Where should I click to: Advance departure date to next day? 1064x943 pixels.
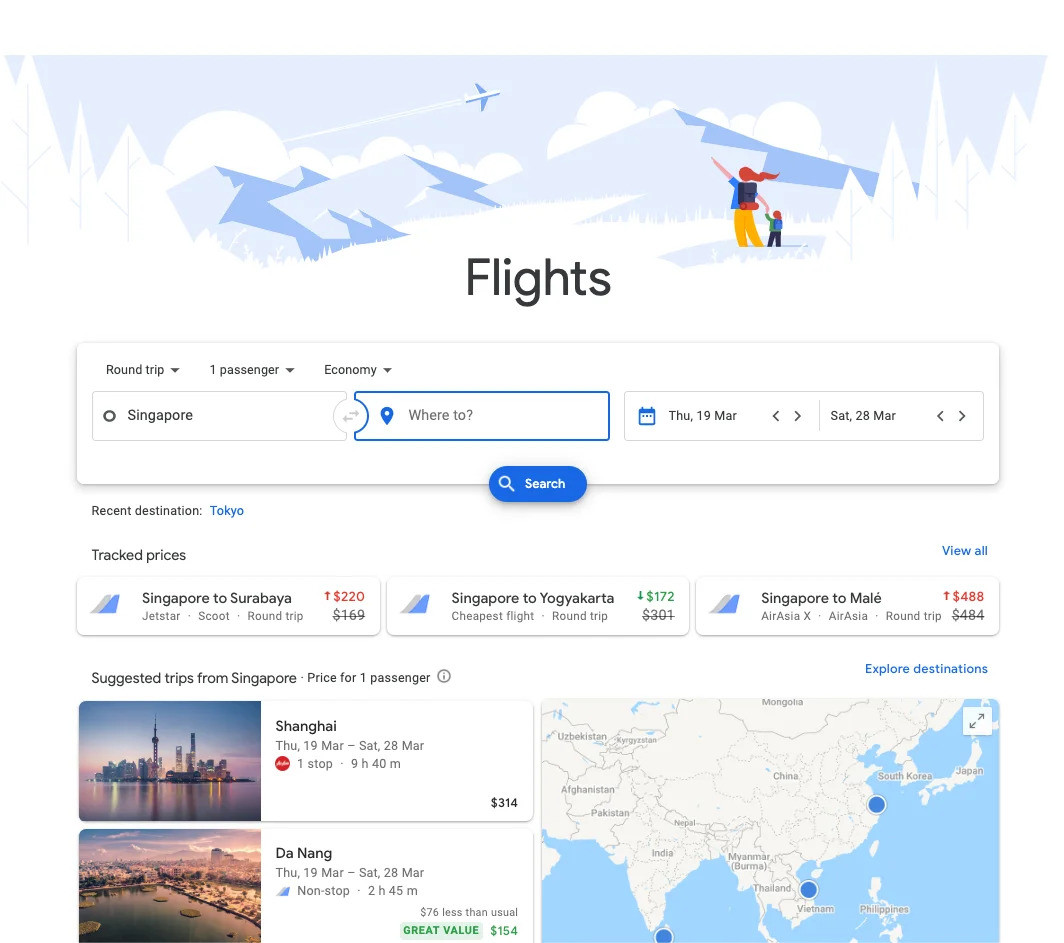tap(797, 416)
